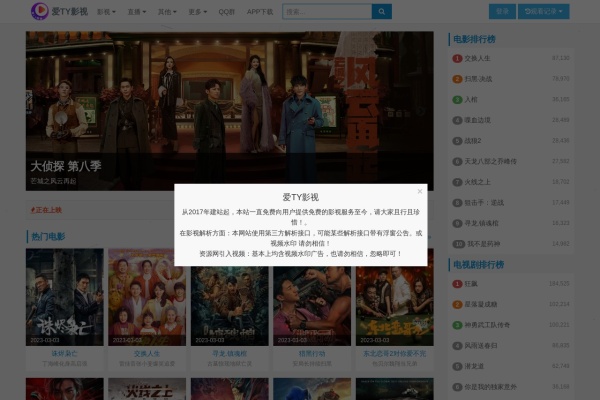Click the 登录 login button
Image resolution: width=600 pixels, height=400 pixels.
pyautogui.click(x=501, y=12)
